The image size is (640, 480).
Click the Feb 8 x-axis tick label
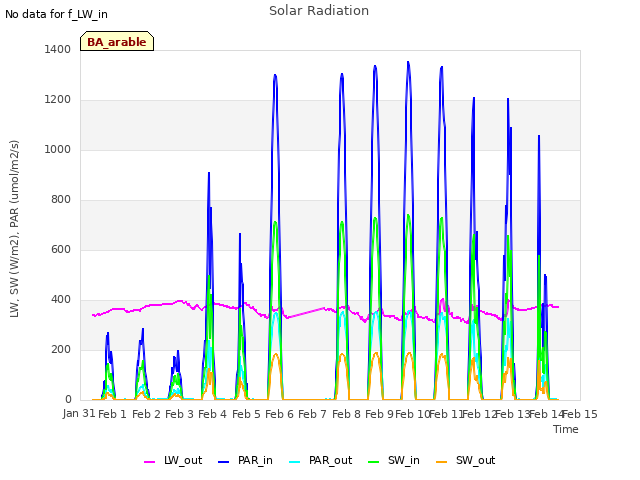click(x=346, y=414)
